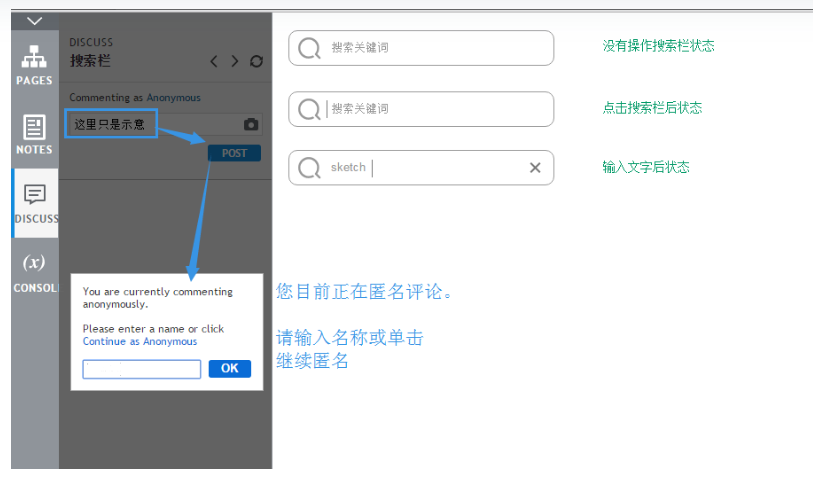Collapse the sidebar with top chevron
The image size is (813, 480).
click(x=35, y=20)
